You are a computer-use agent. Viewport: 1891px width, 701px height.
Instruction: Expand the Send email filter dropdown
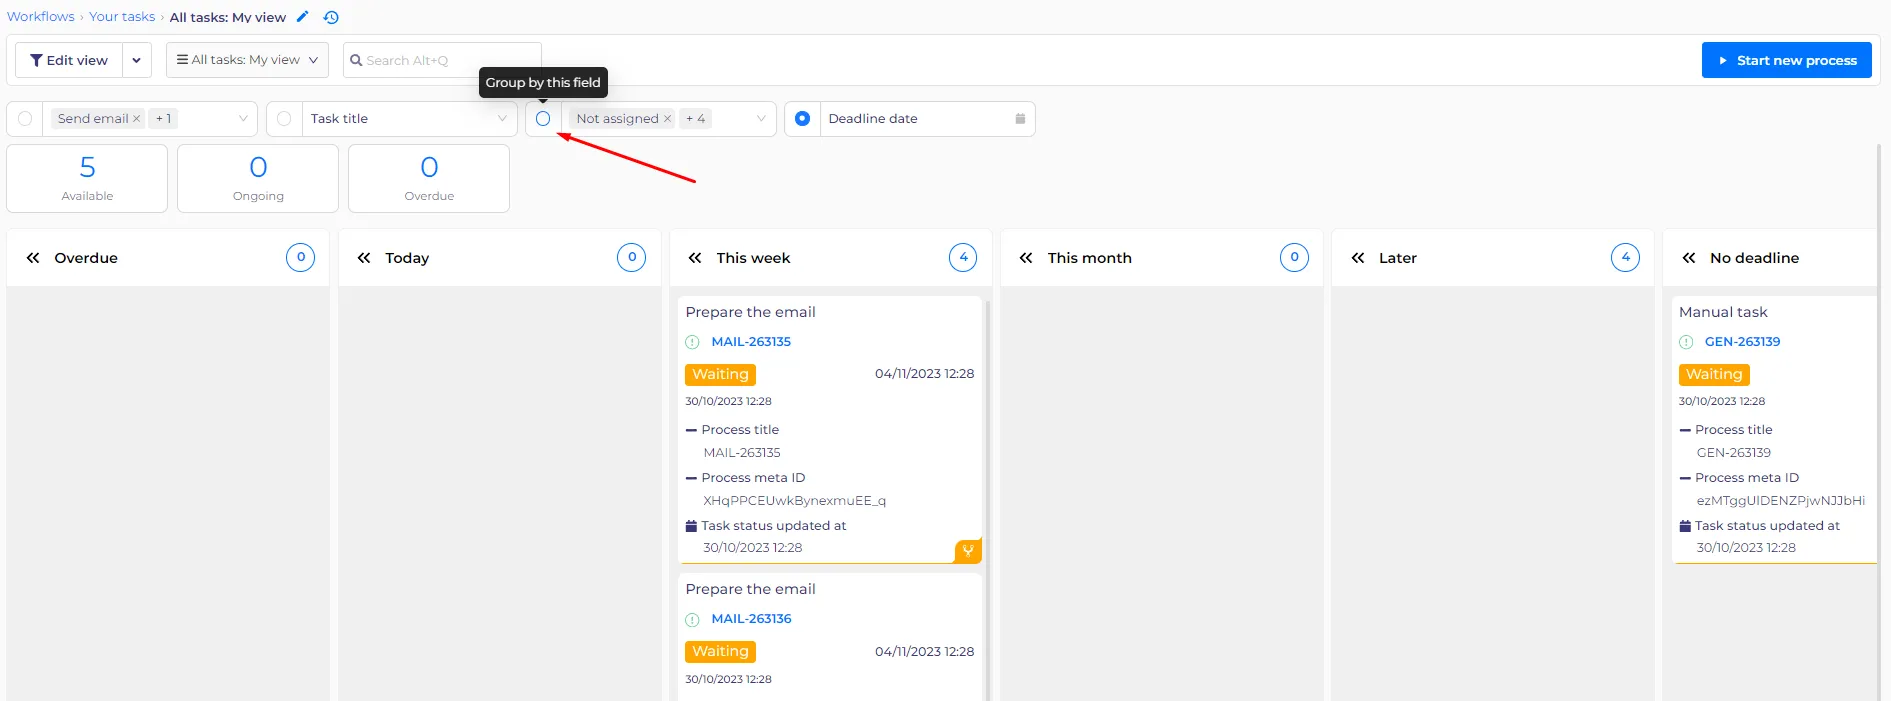click(243, 119)
